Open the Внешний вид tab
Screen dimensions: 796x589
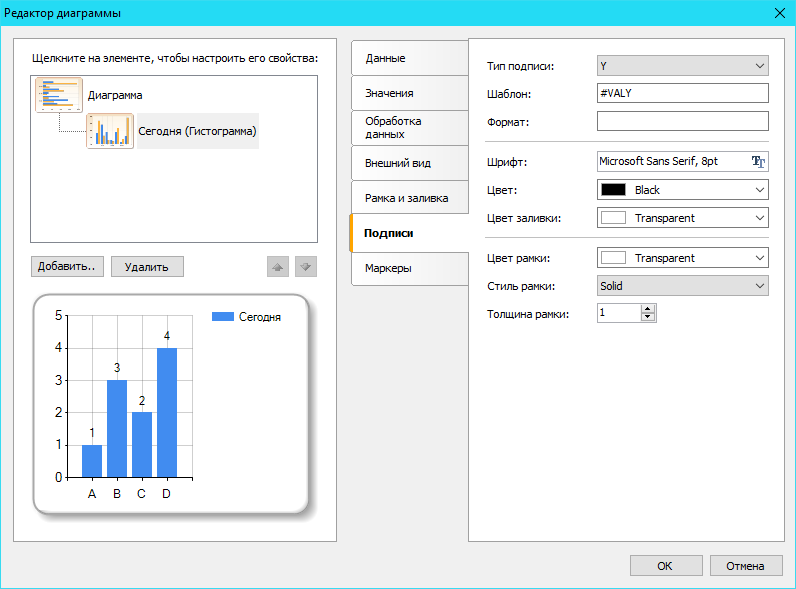click(409, 162)
